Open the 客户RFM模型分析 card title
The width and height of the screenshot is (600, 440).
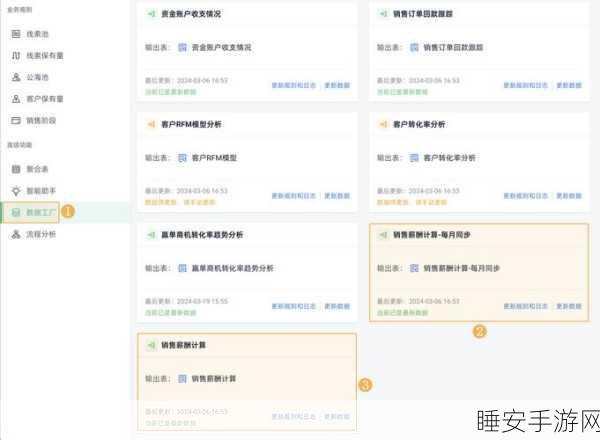click(x=191, y=124)
